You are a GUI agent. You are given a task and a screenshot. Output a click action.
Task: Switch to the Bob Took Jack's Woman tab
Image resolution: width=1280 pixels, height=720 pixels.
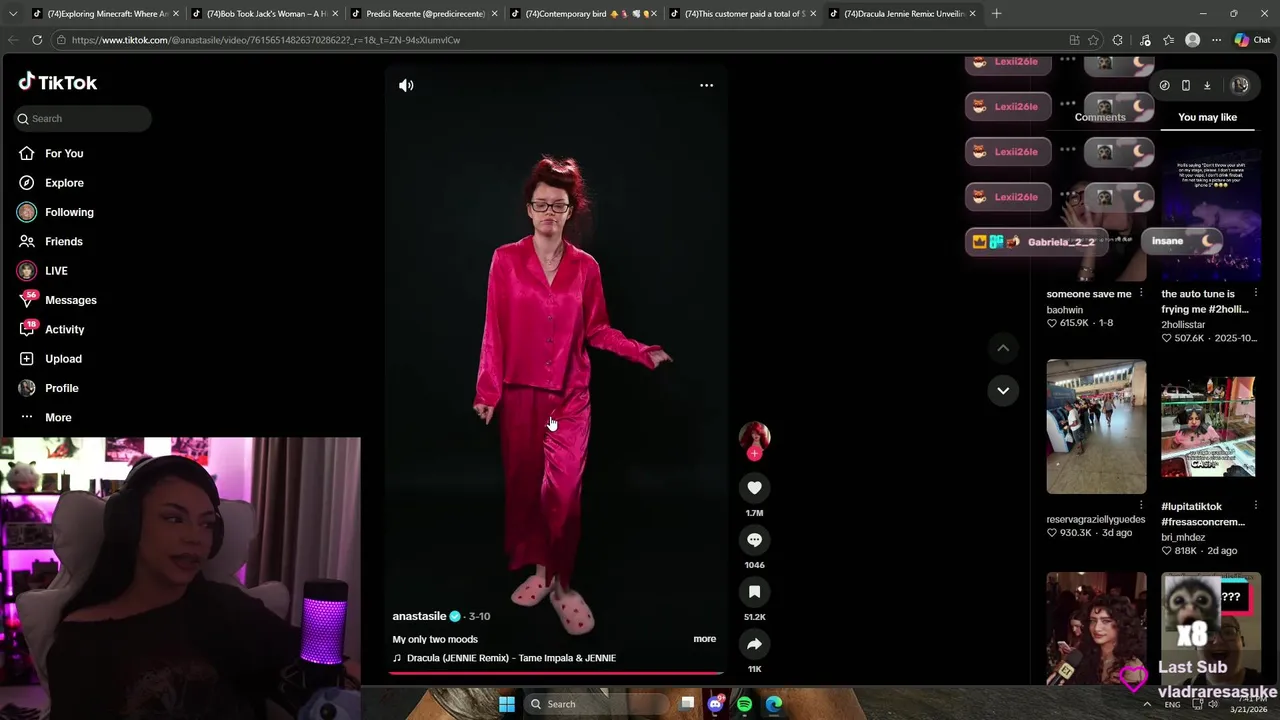pos(264,14)
